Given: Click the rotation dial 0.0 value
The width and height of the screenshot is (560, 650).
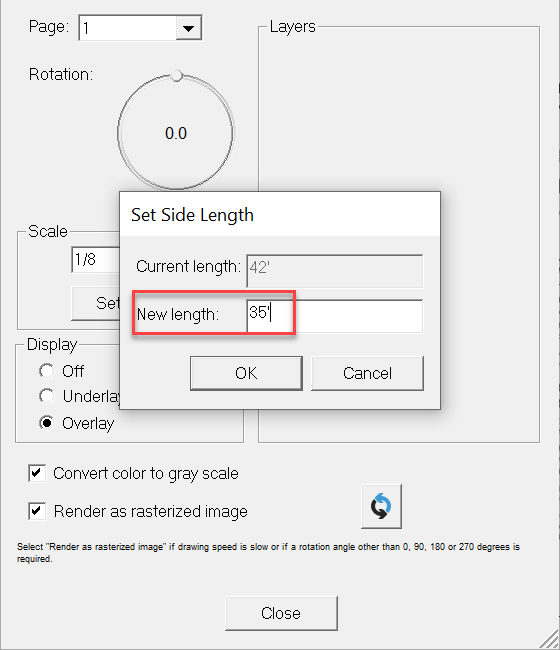Looking at the screenshot, I should [176, 133].
